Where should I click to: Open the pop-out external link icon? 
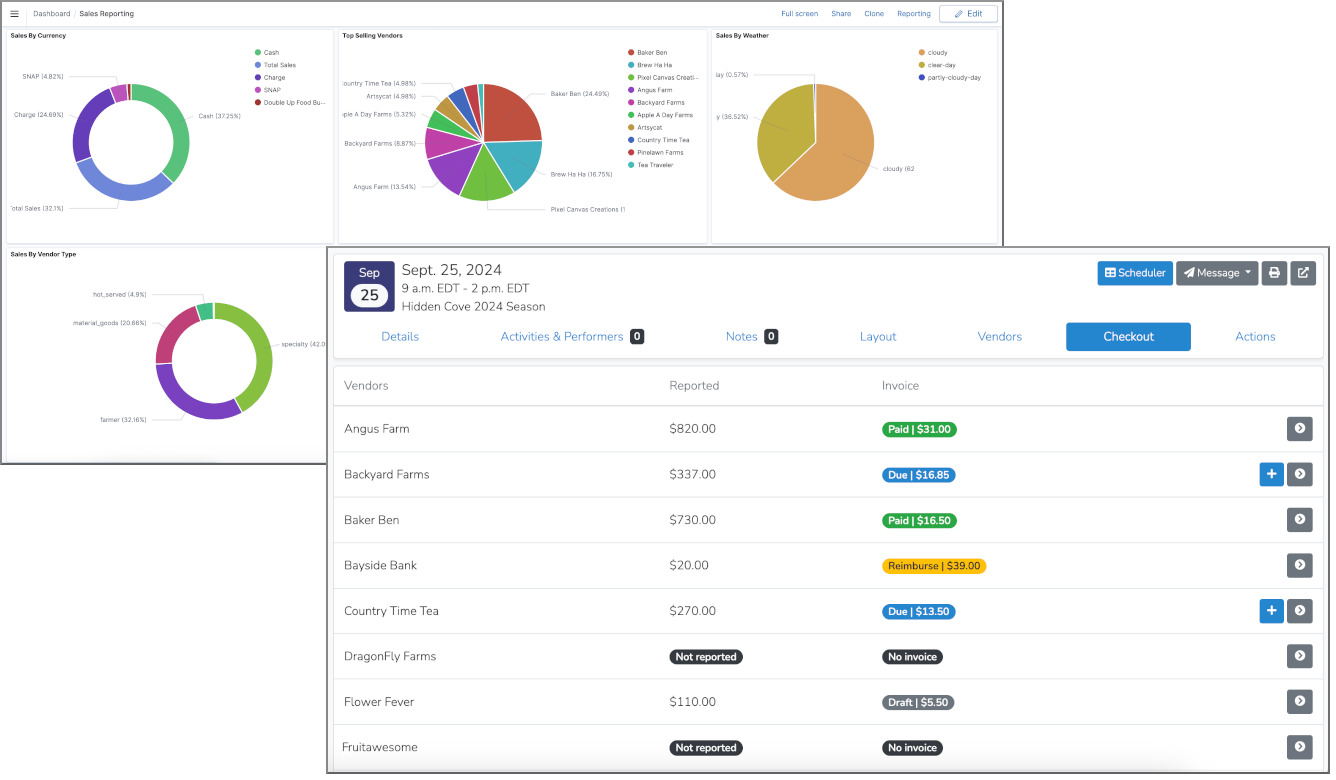click(1303, 273)
